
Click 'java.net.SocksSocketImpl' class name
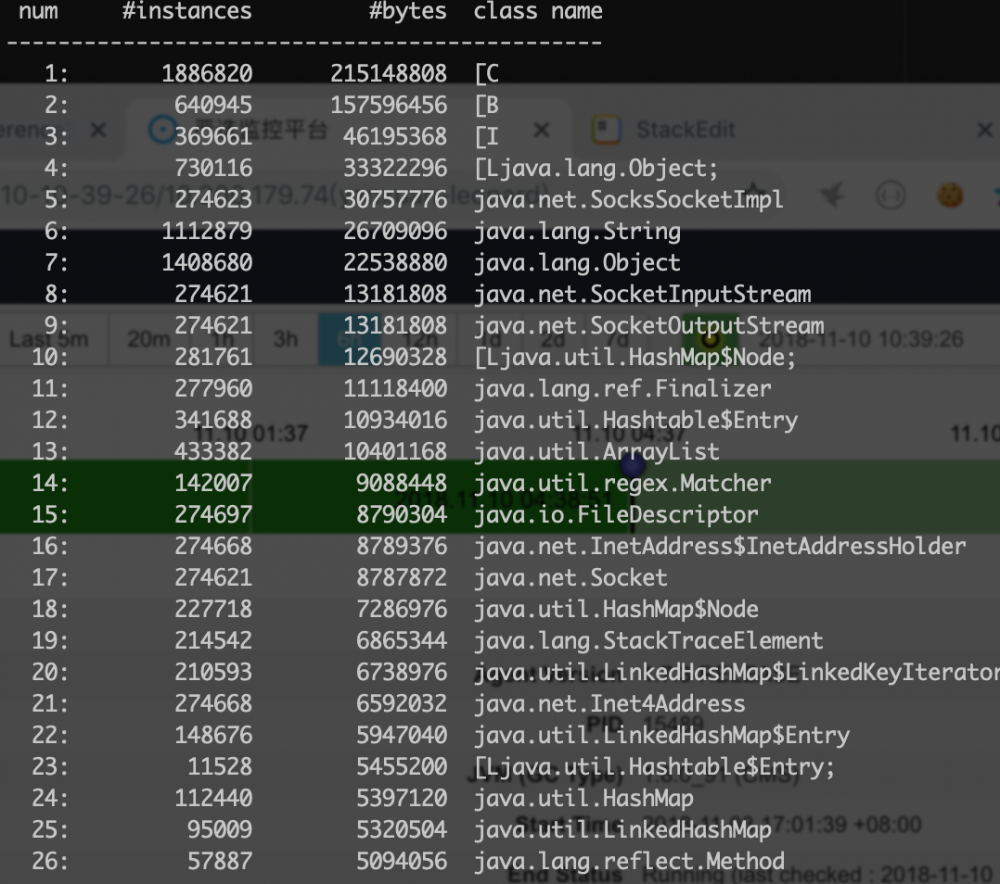(628, 200)
